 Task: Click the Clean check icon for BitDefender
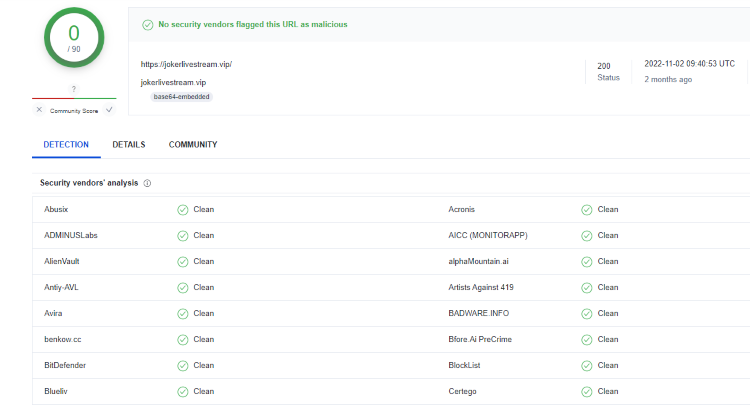pyautogui.click(x=183, y=365)
